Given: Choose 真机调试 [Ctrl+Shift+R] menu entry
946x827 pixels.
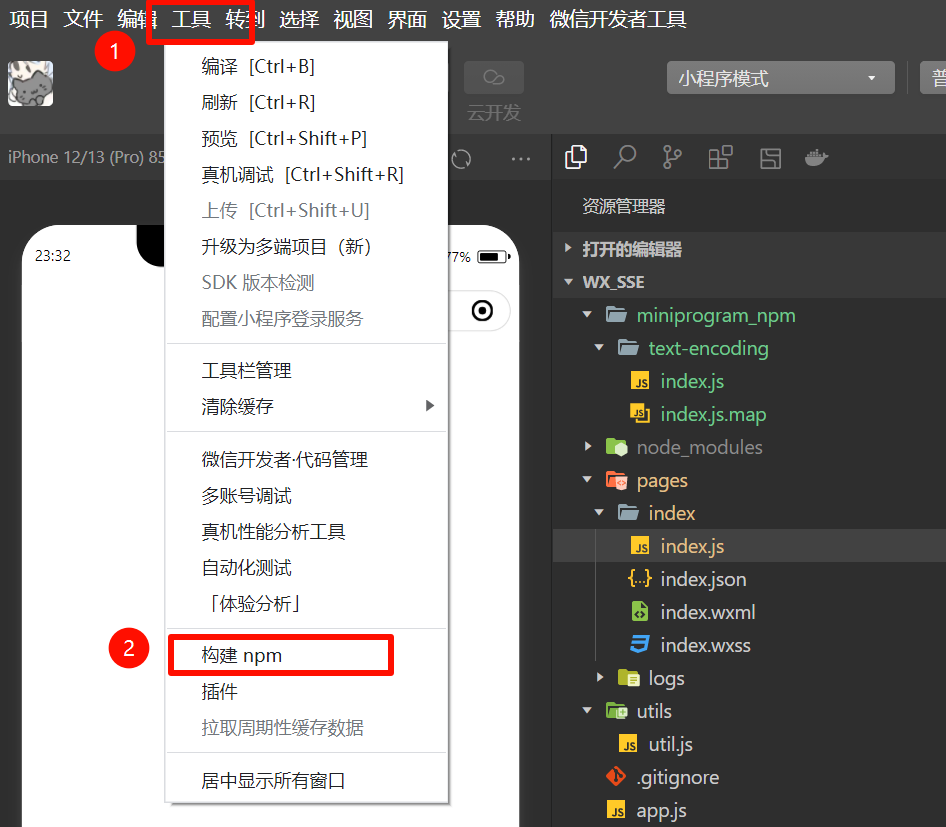Looking at the screenshot, I should pyautogui.click(x=306, y=175).
